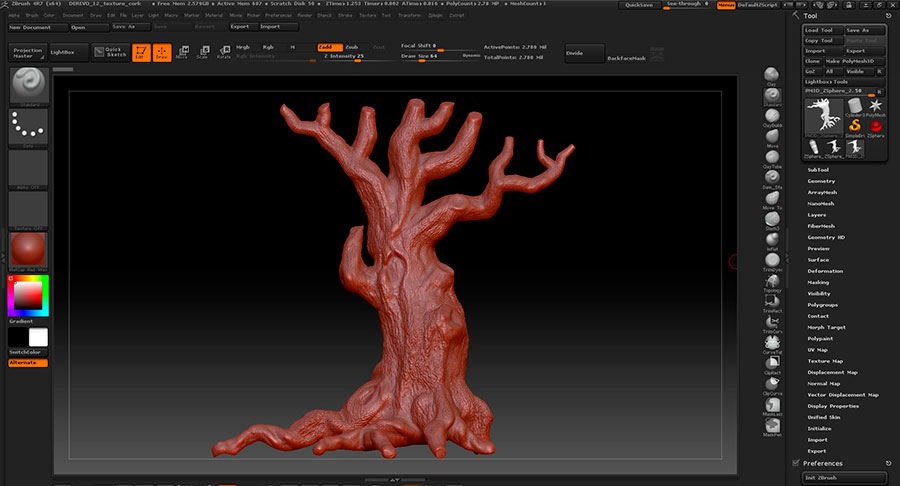Choose the PolyMesh3D star tool

876,106
